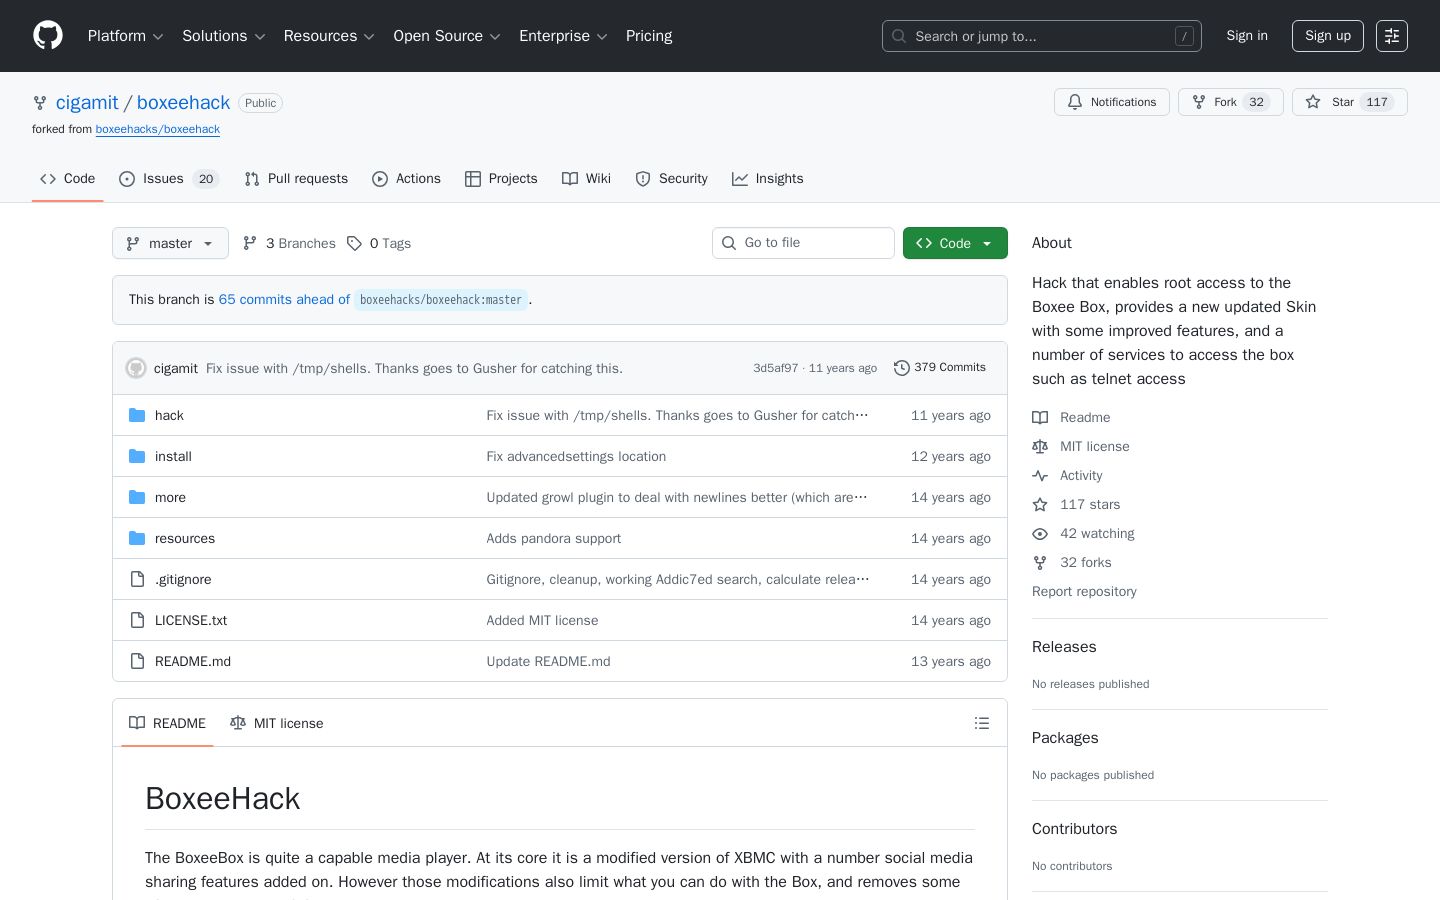Open the 'Fix advancedsettings location' commit message
The image size is (1440, 900).
(x=576, y=456)
